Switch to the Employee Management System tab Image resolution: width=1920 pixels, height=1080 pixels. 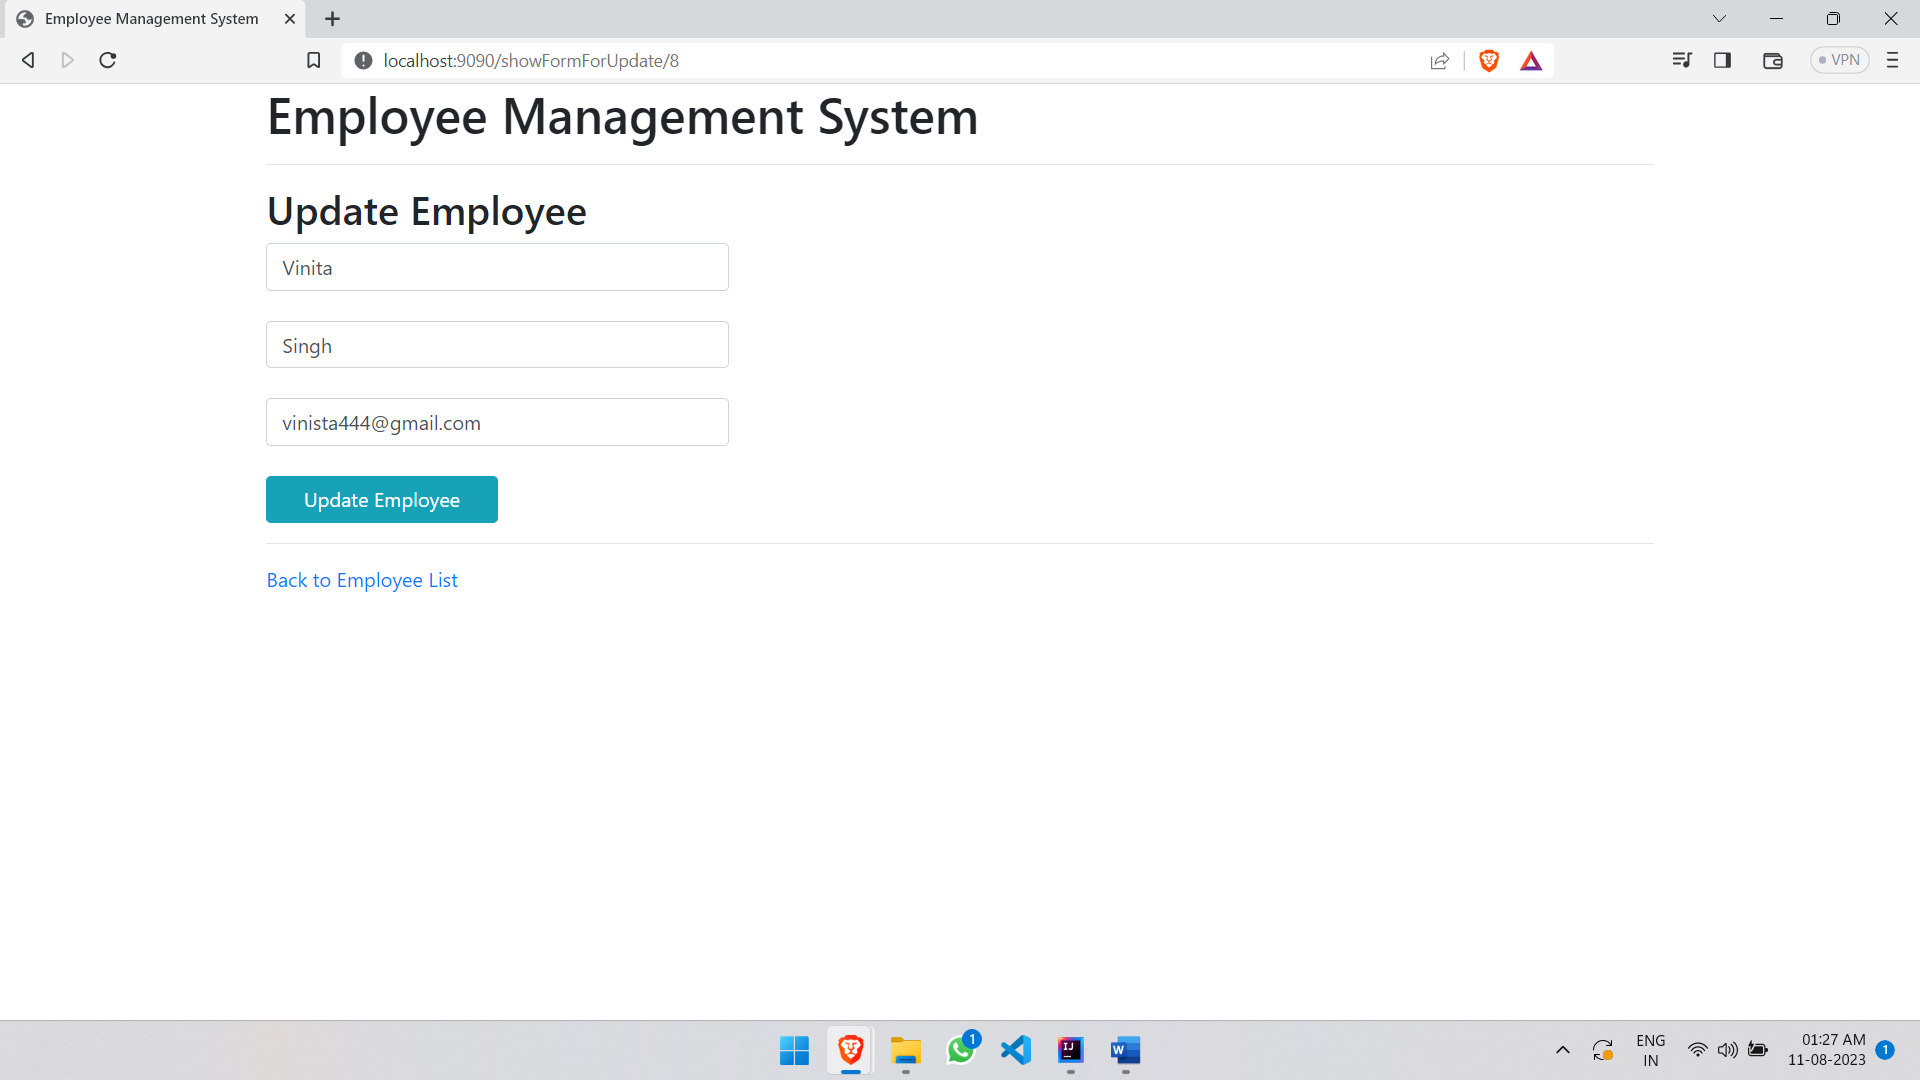click(150, 18)
